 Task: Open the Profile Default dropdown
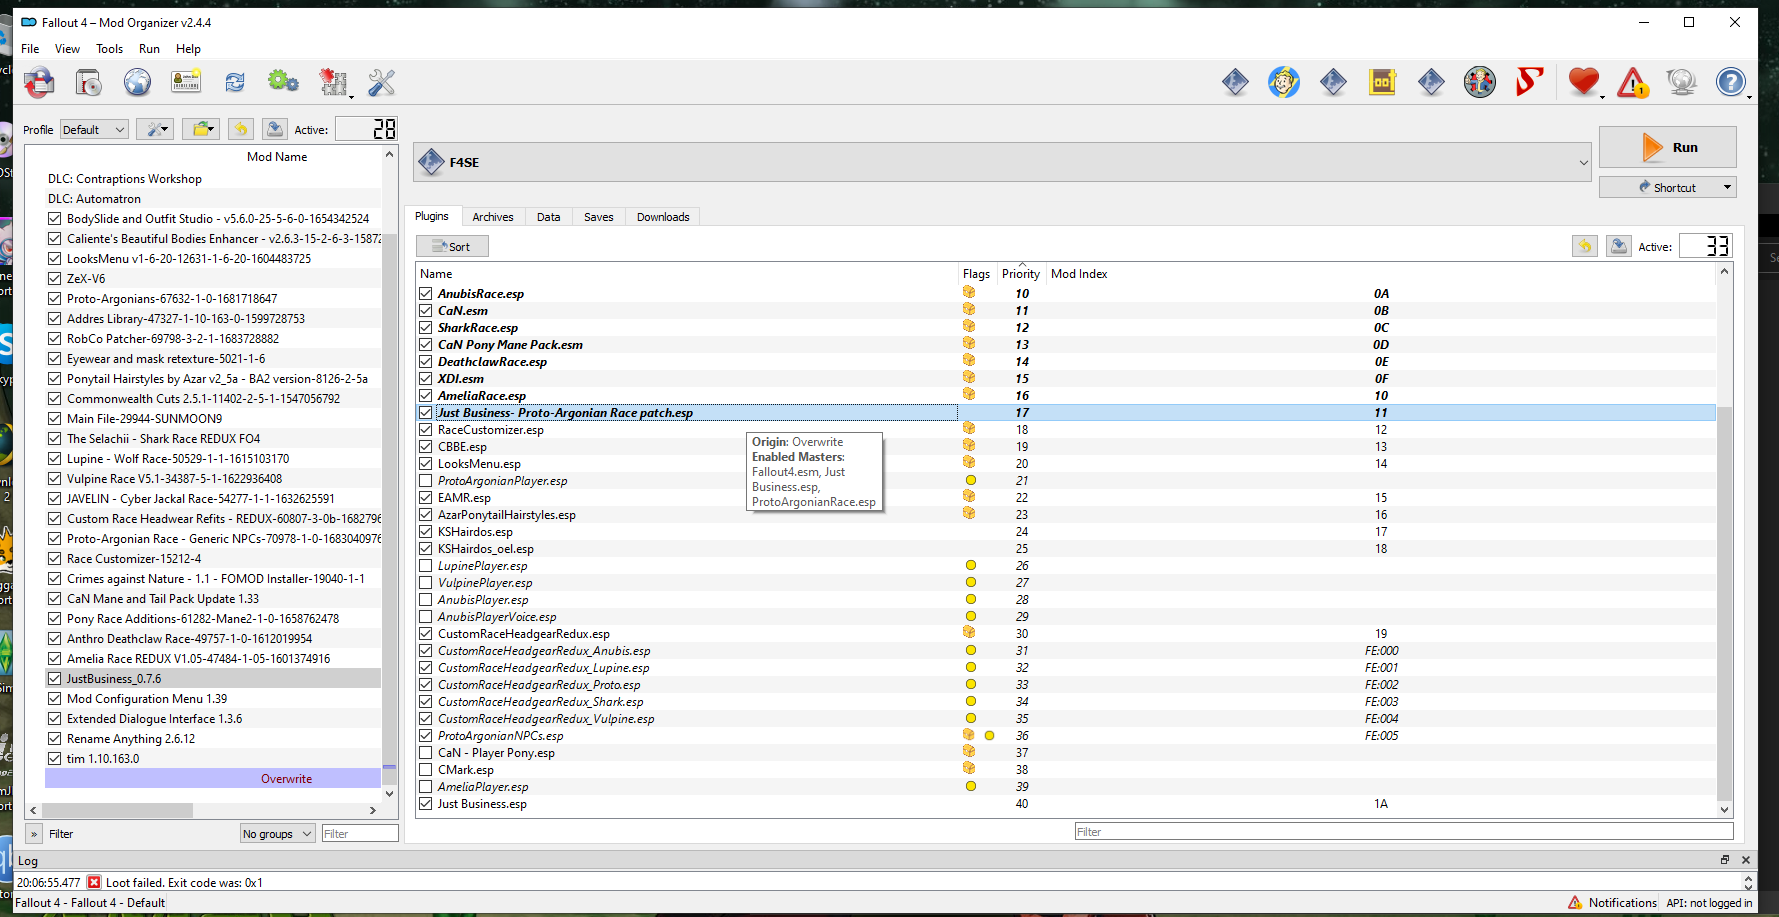coord(94,129)
